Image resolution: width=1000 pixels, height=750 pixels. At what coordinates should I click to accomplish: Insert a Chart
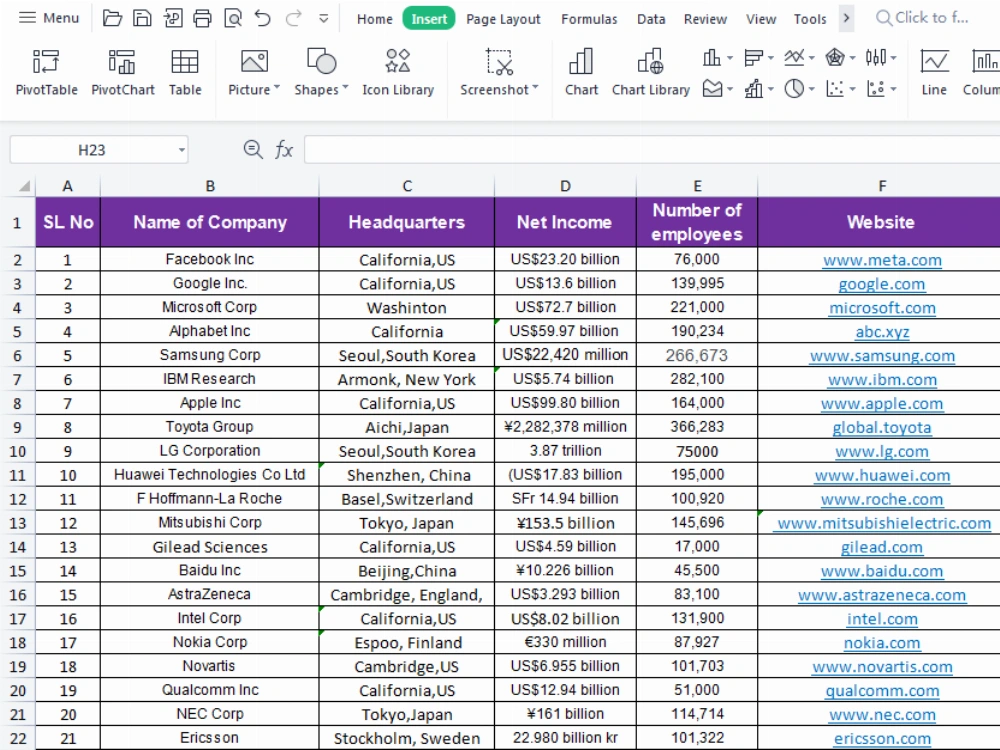coord(581,73)
